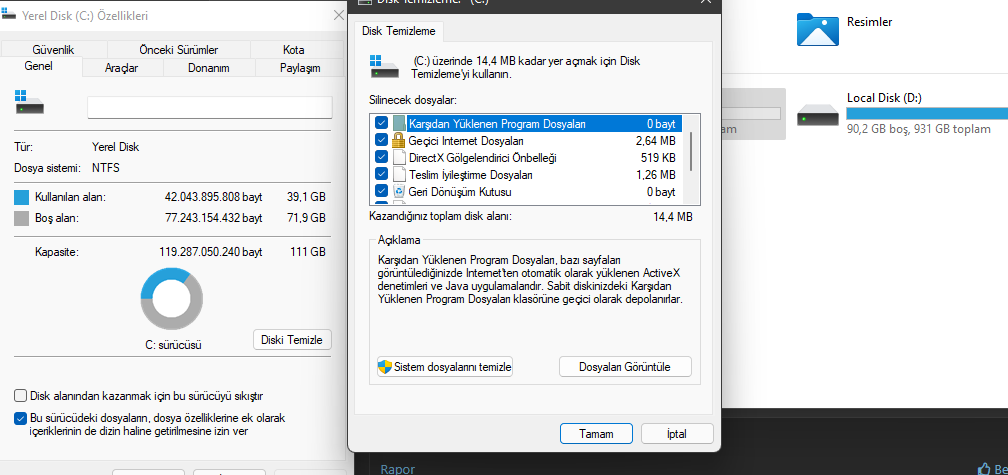Click the Resimler folder label
The image size is (1008, 475).
coord(869,22)
